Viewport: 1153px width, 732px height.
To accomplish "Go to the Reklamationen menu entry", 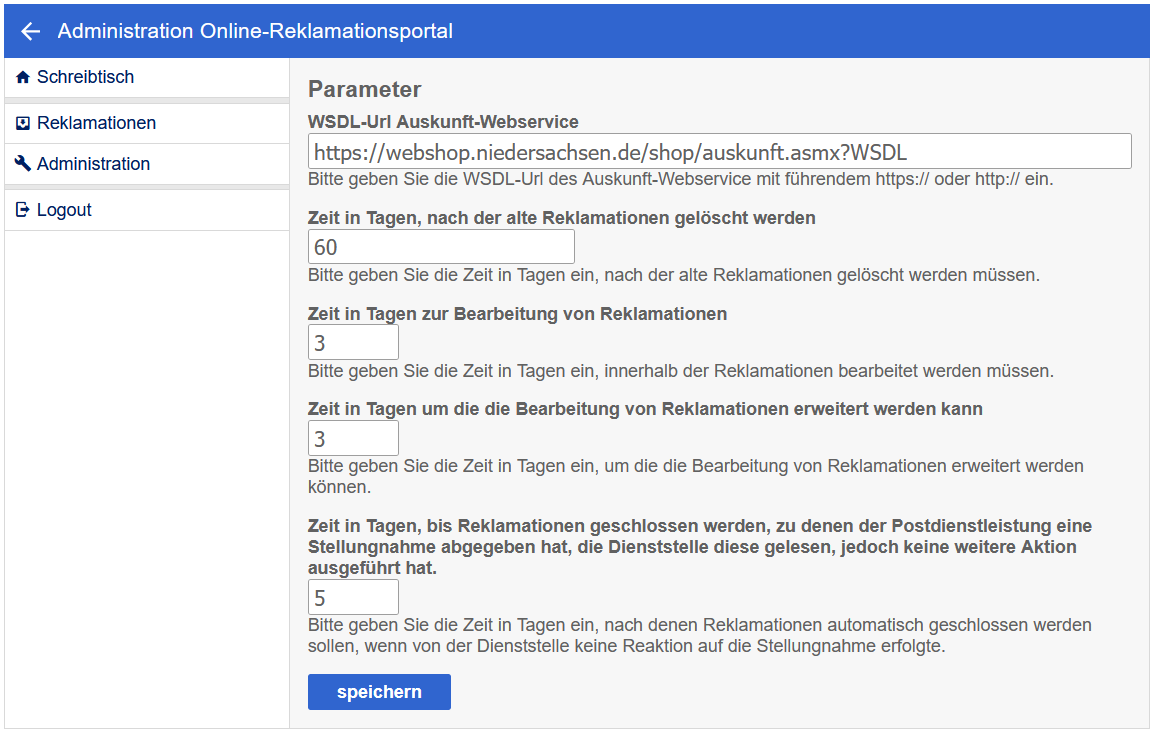I will tap(96, 124).
